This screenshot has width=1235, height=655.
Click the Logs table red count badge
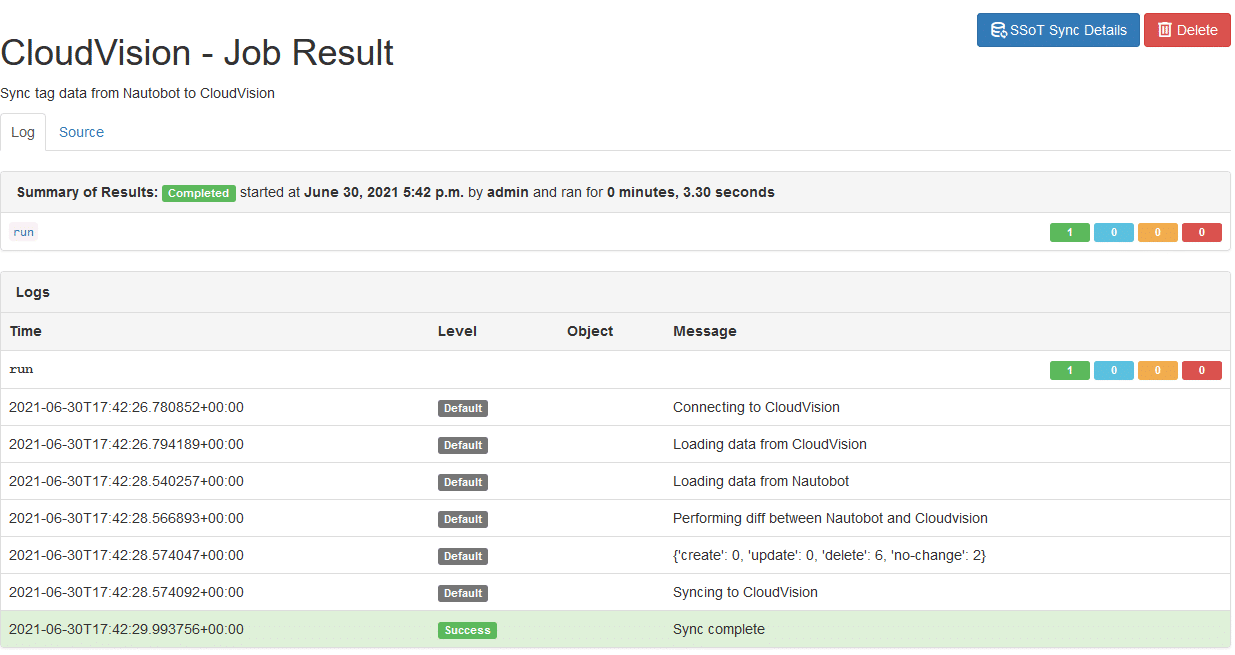pyautogui.click(x=1202, y=370)
